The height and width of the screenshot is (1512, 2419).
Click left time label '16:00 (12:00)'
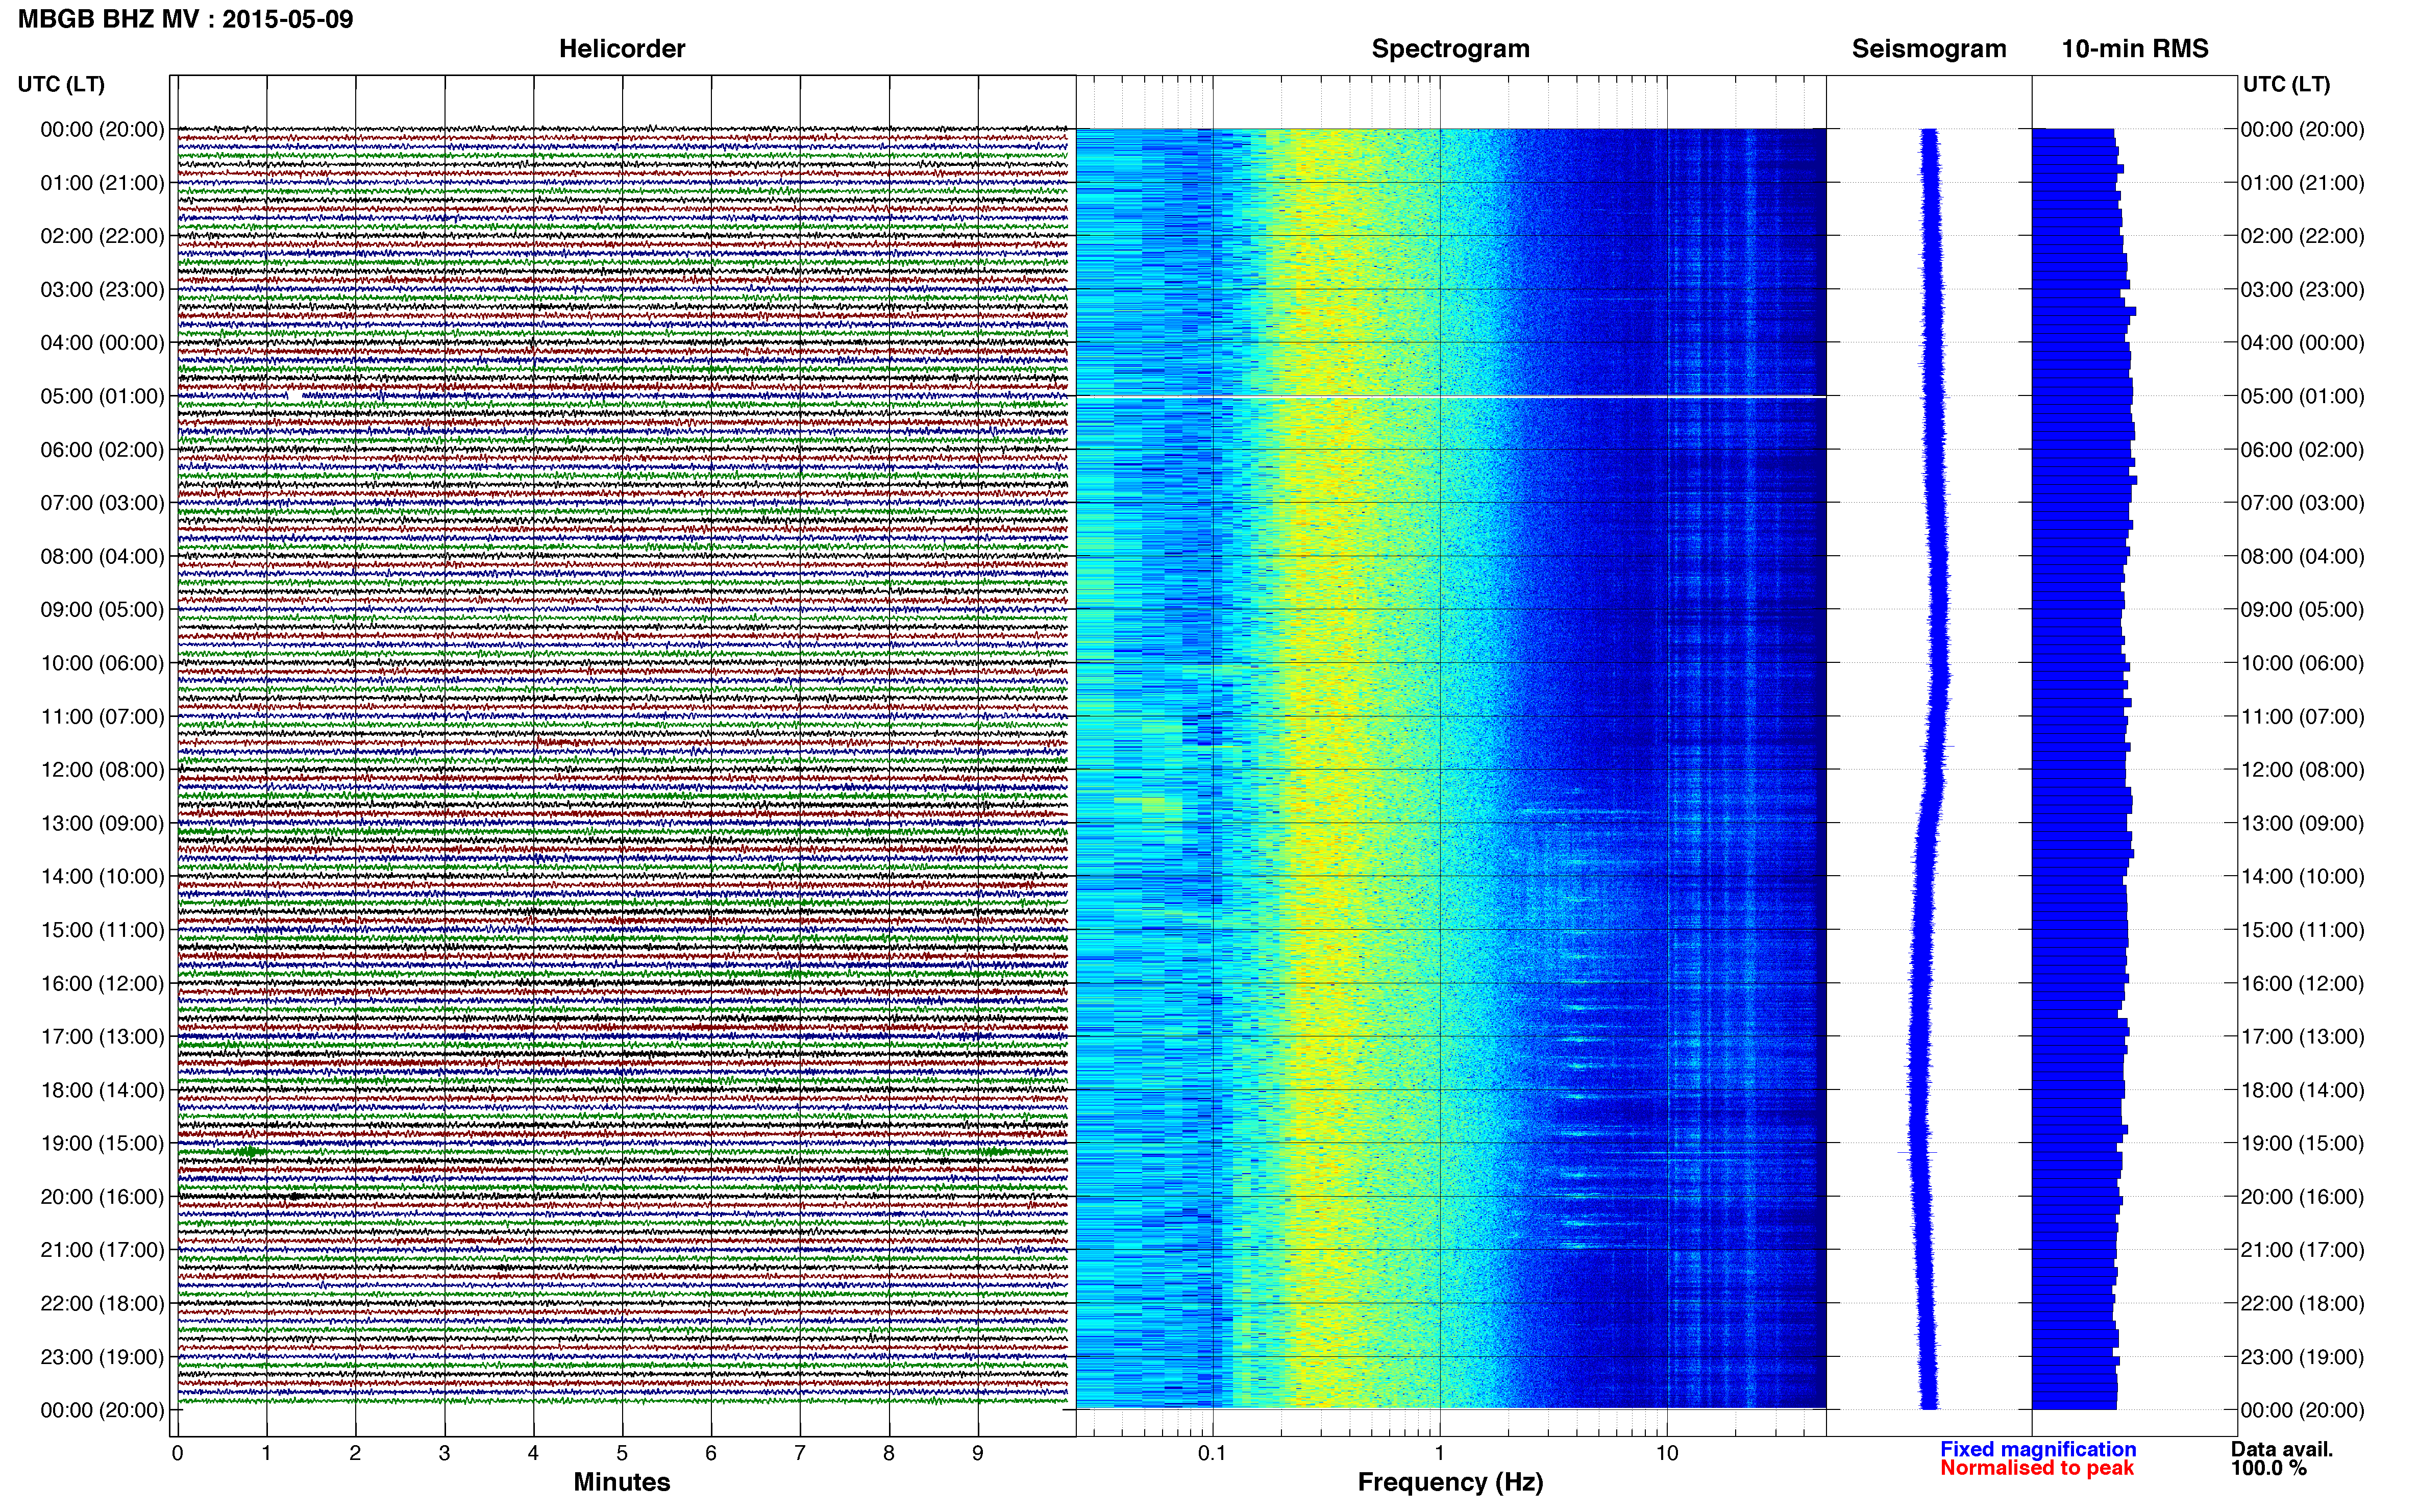[102, 983]
